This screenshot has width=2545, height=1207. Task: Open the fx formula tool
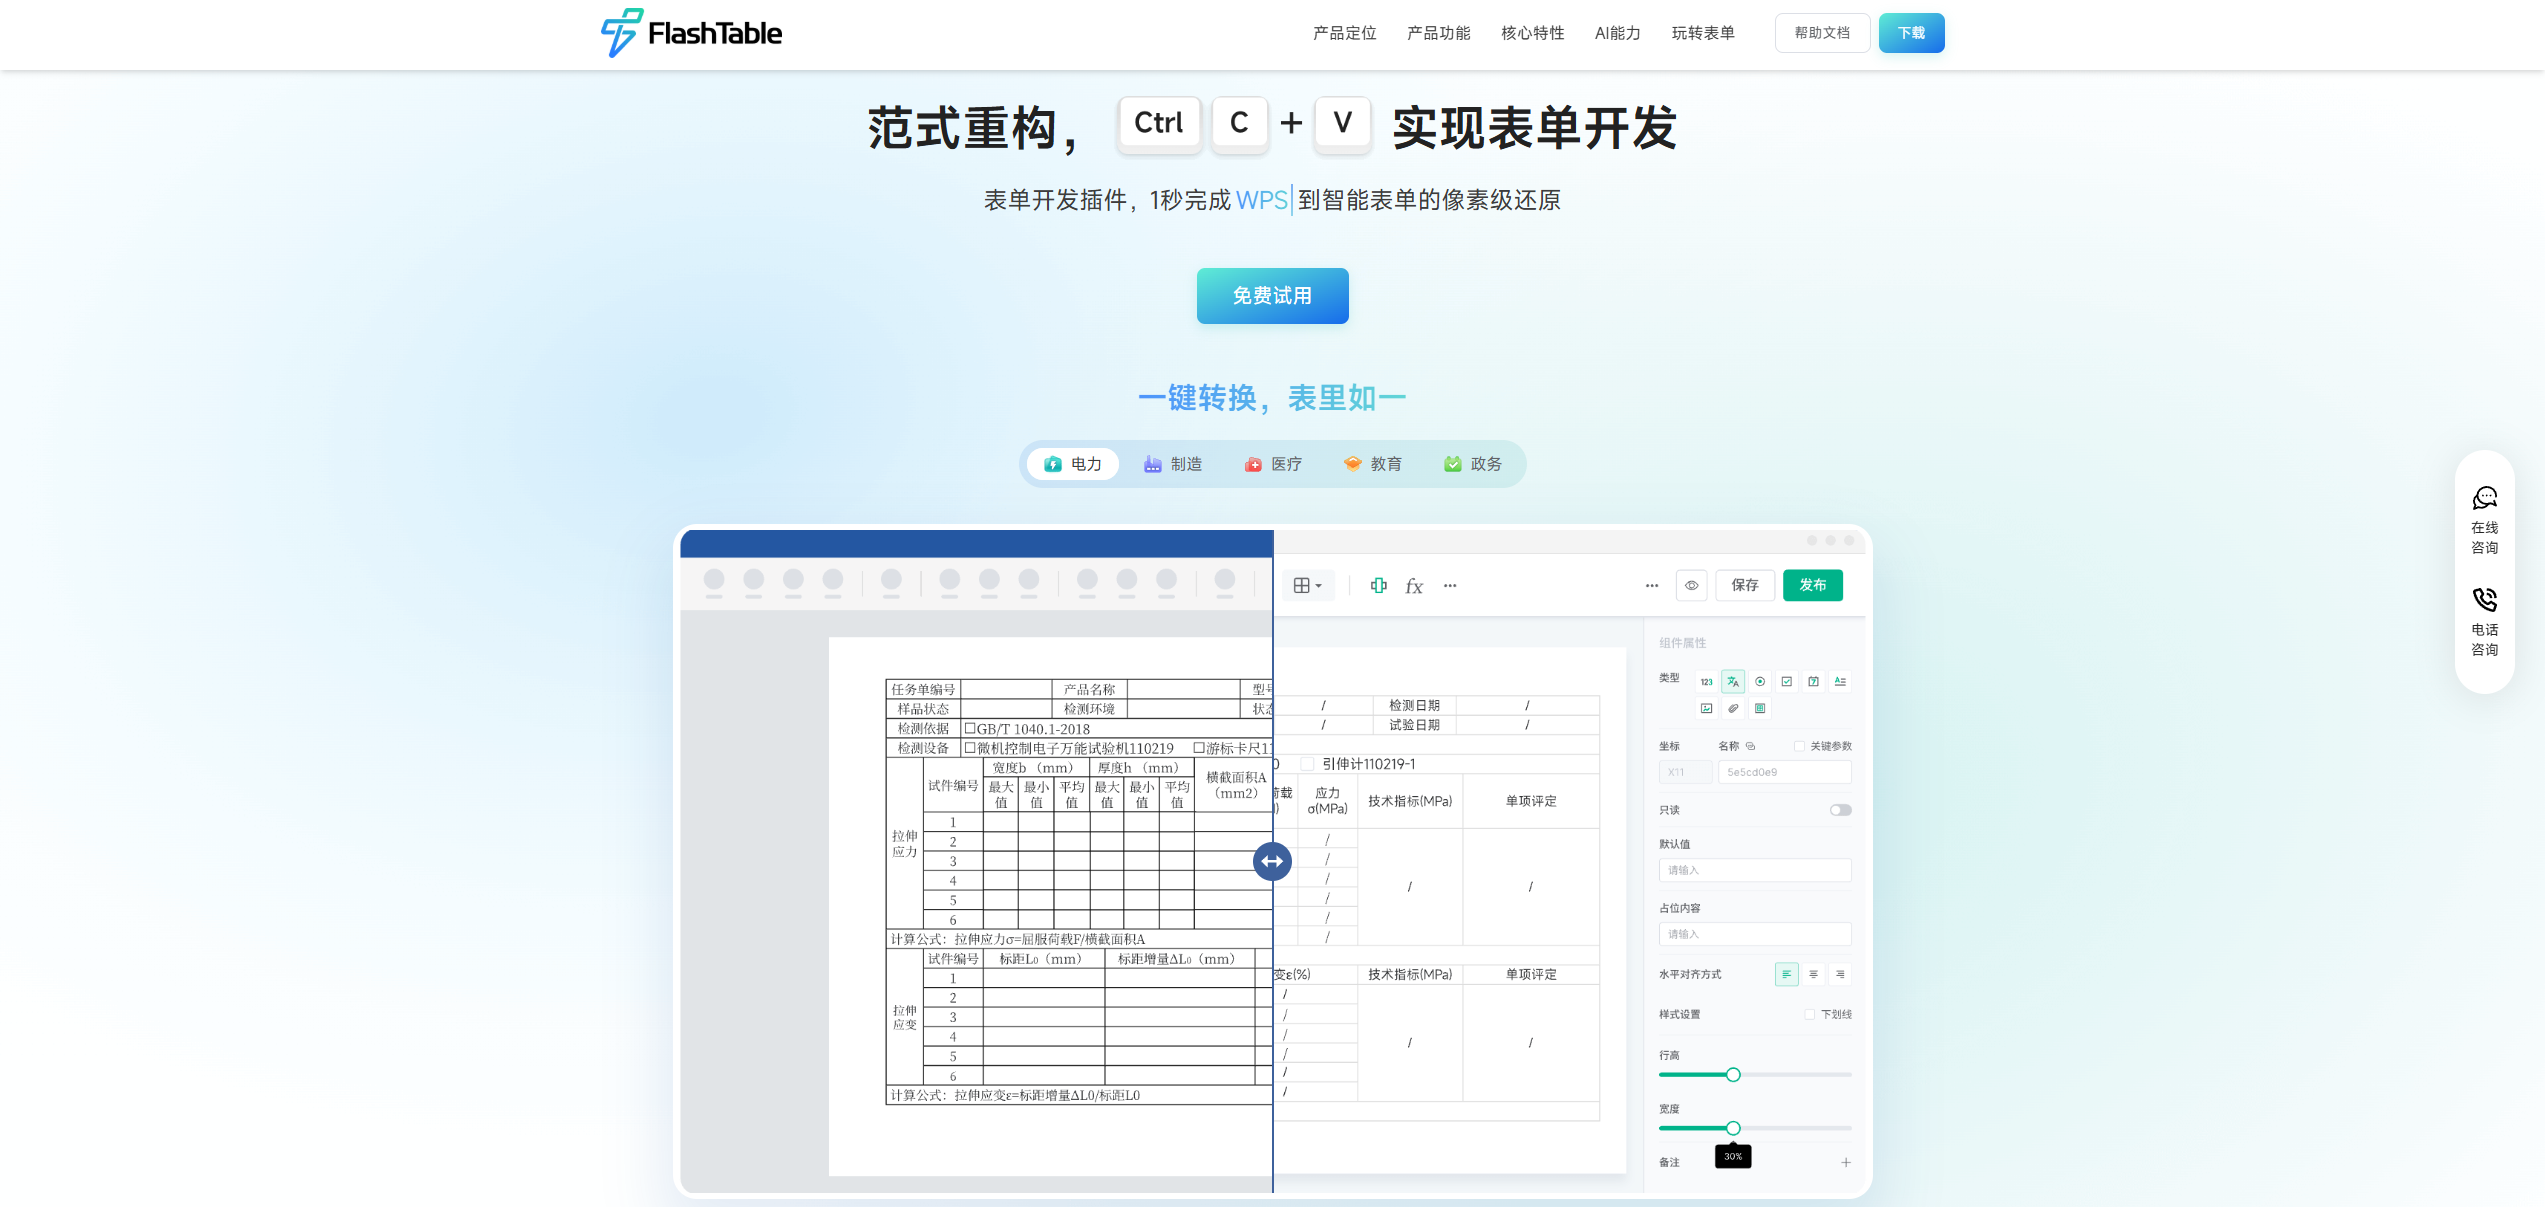(1413, 586)
